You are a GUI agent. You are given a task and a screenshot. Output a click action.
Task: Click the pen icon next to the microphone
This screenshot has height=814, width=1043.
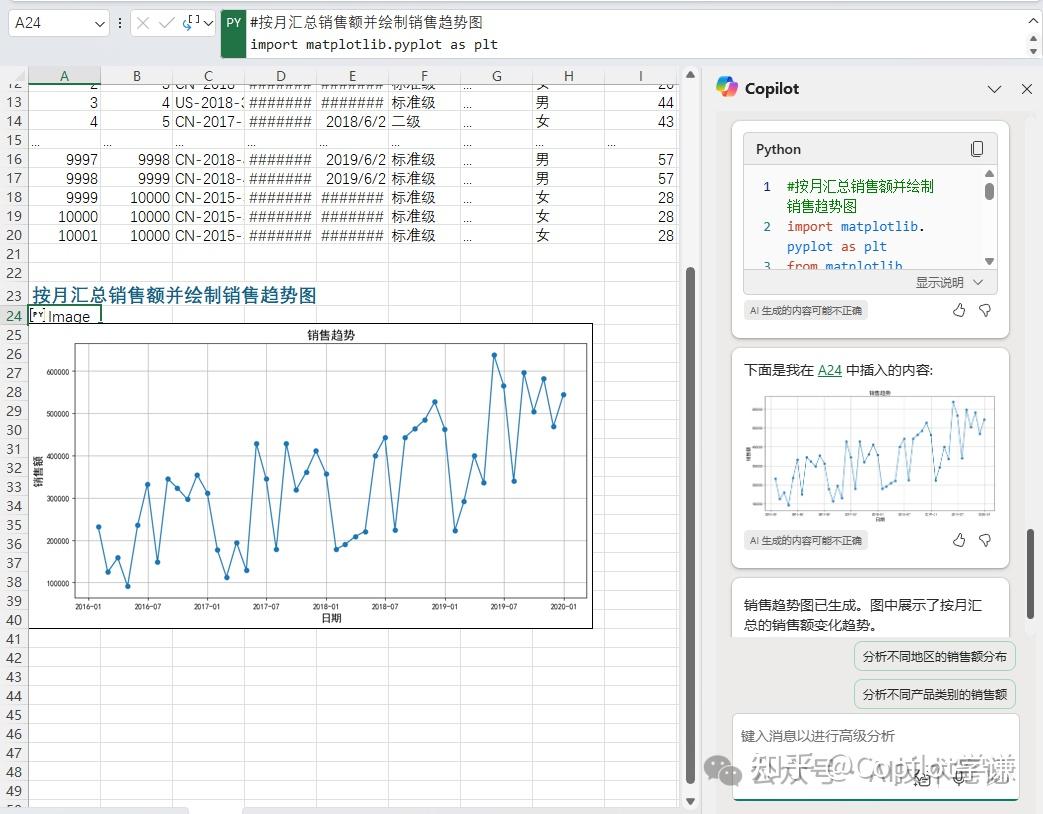point(921,779)
